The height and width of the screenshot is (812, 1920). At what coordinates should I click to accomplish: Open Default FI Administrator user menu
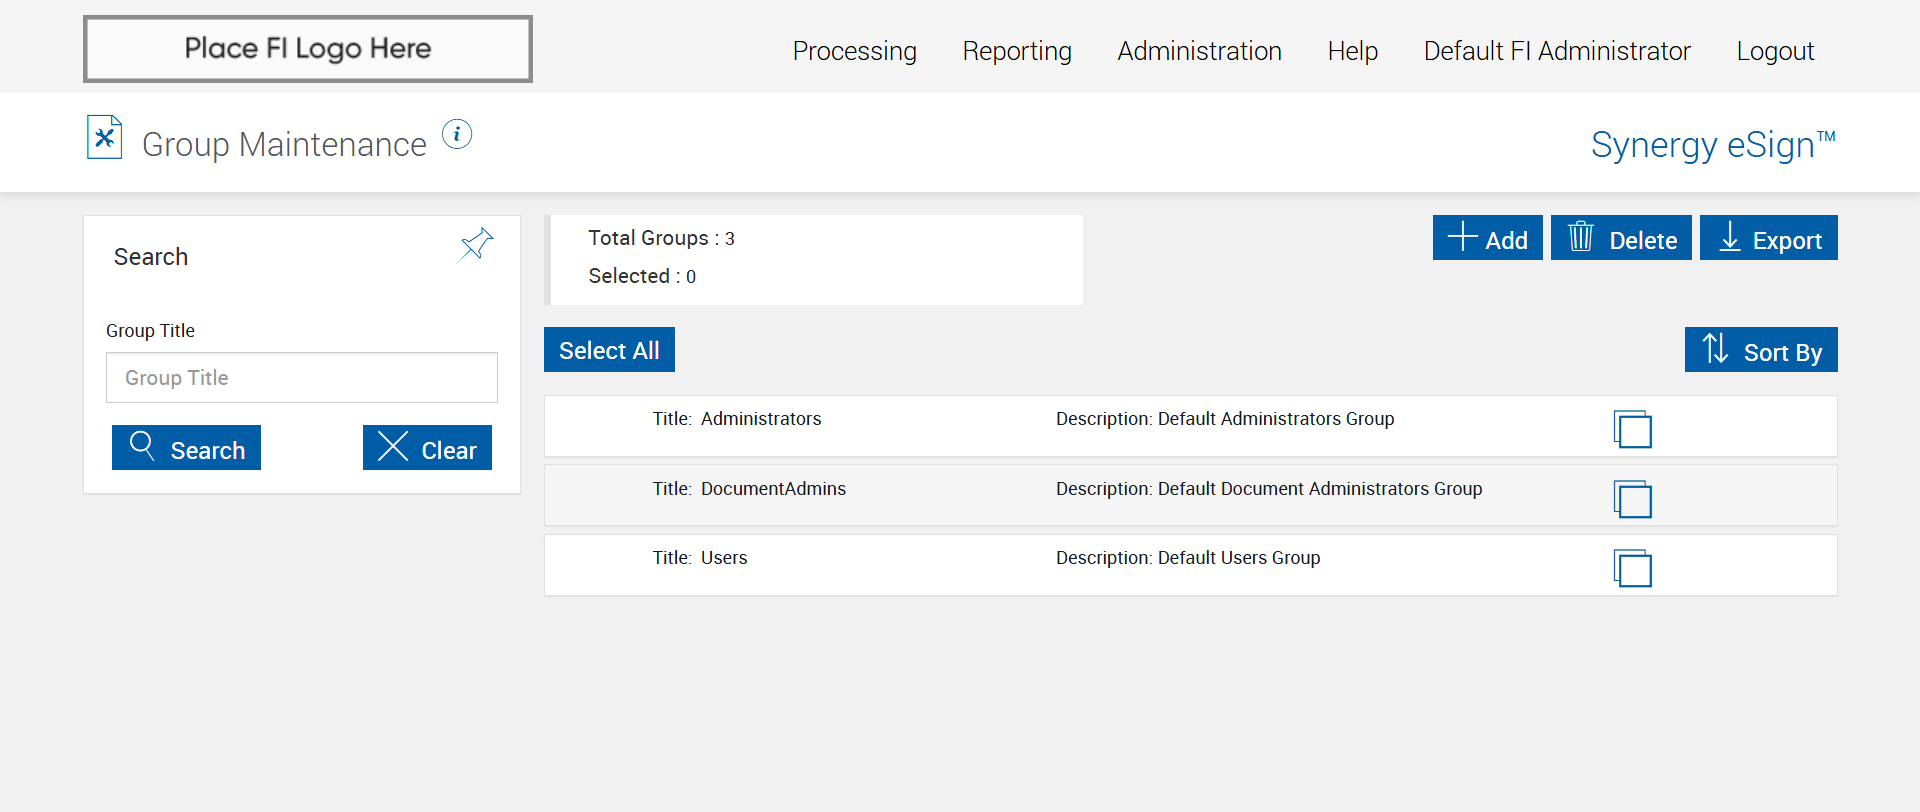pos(1556,51)
